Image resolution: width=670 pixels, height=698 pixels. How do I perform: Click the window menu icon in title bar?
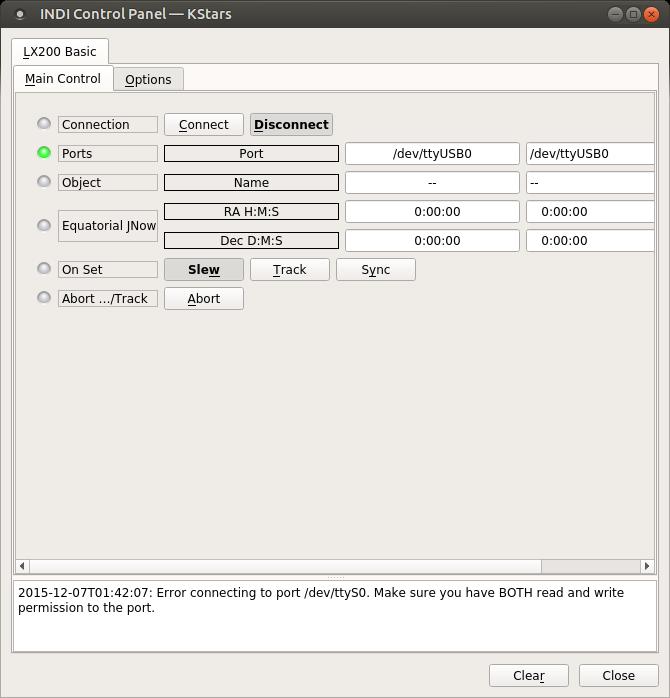click(19, 14)
